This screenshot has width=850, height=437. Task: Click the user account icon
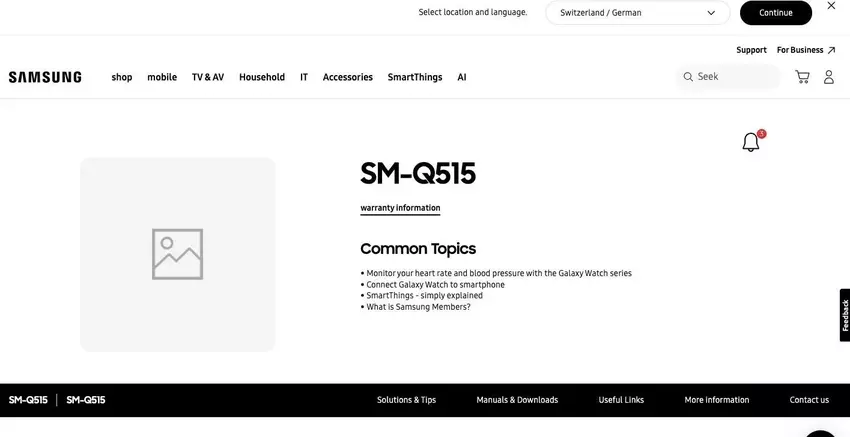[828, 77]
